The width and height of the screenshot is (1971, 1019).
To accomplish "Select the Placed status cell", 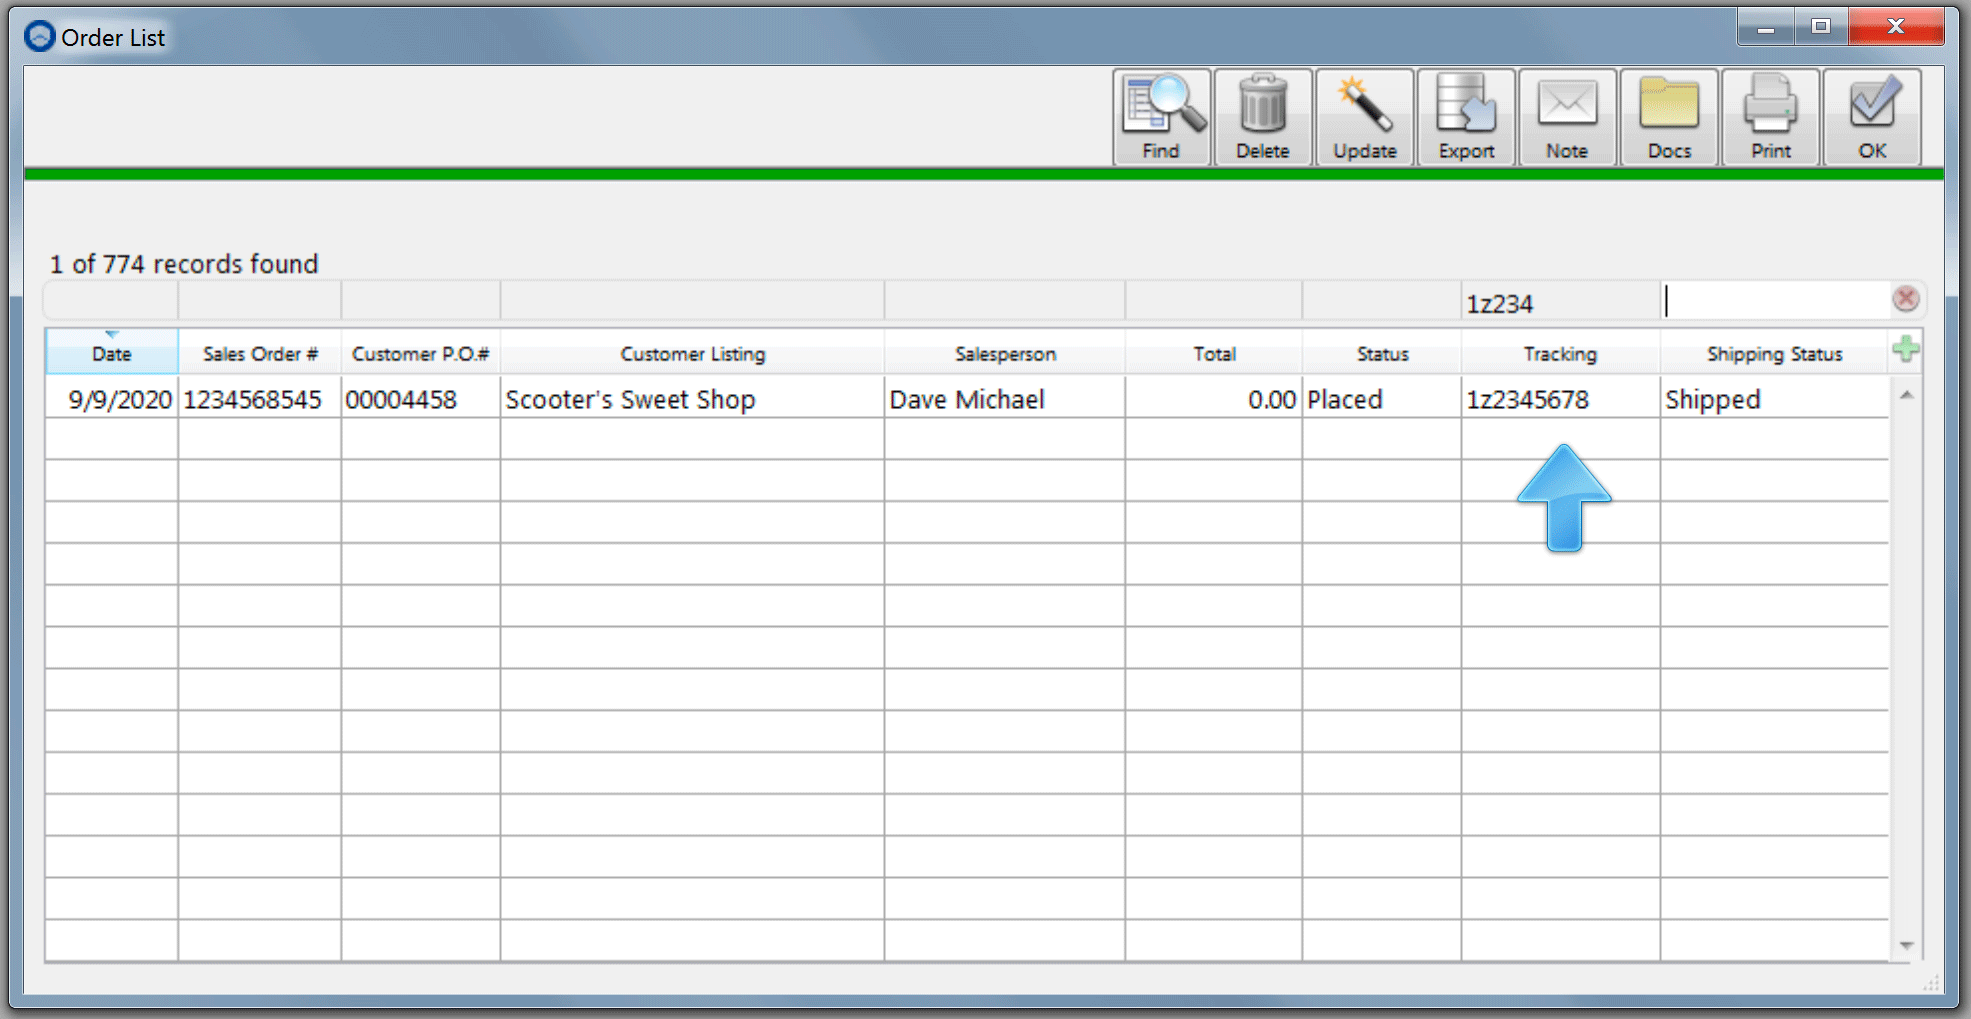I will (1382, 399).
